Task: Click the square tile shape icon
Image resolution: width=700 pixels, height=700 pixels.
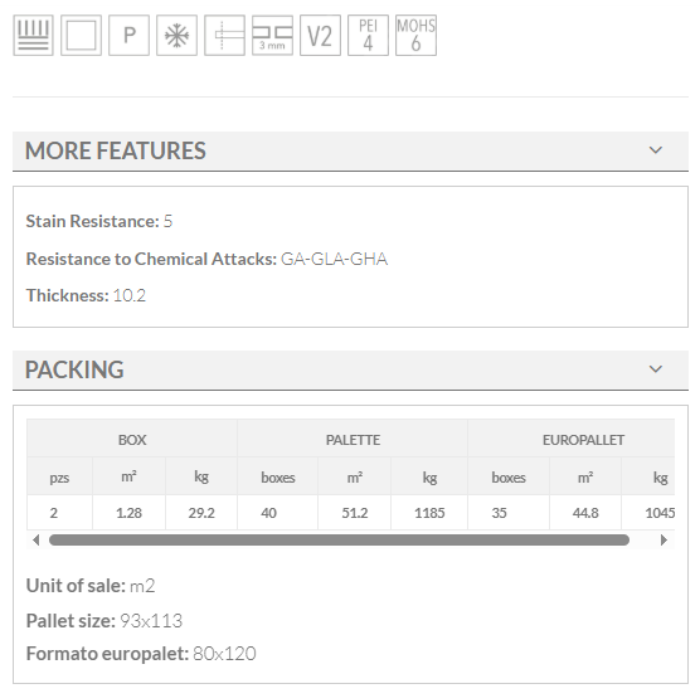Action: (81, 37)
